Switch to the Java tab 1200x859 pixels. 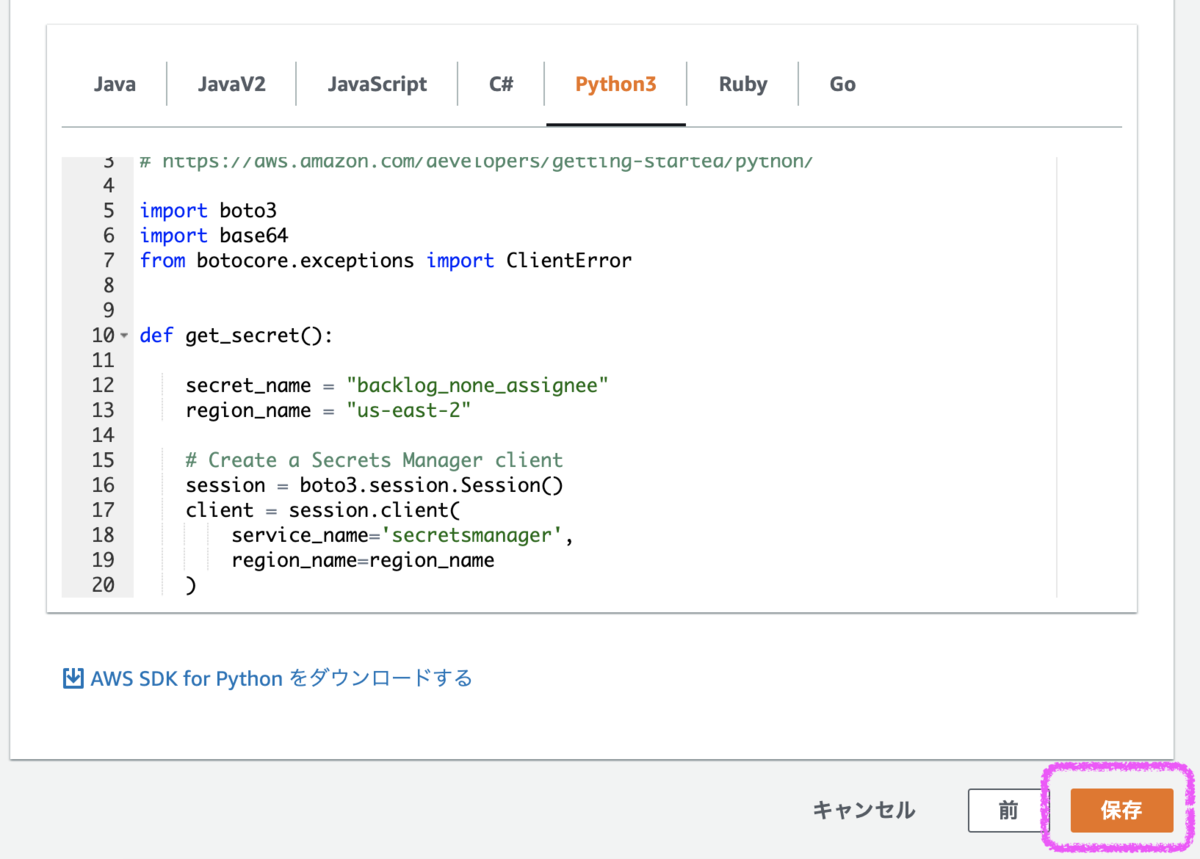[x=115, y=84]
